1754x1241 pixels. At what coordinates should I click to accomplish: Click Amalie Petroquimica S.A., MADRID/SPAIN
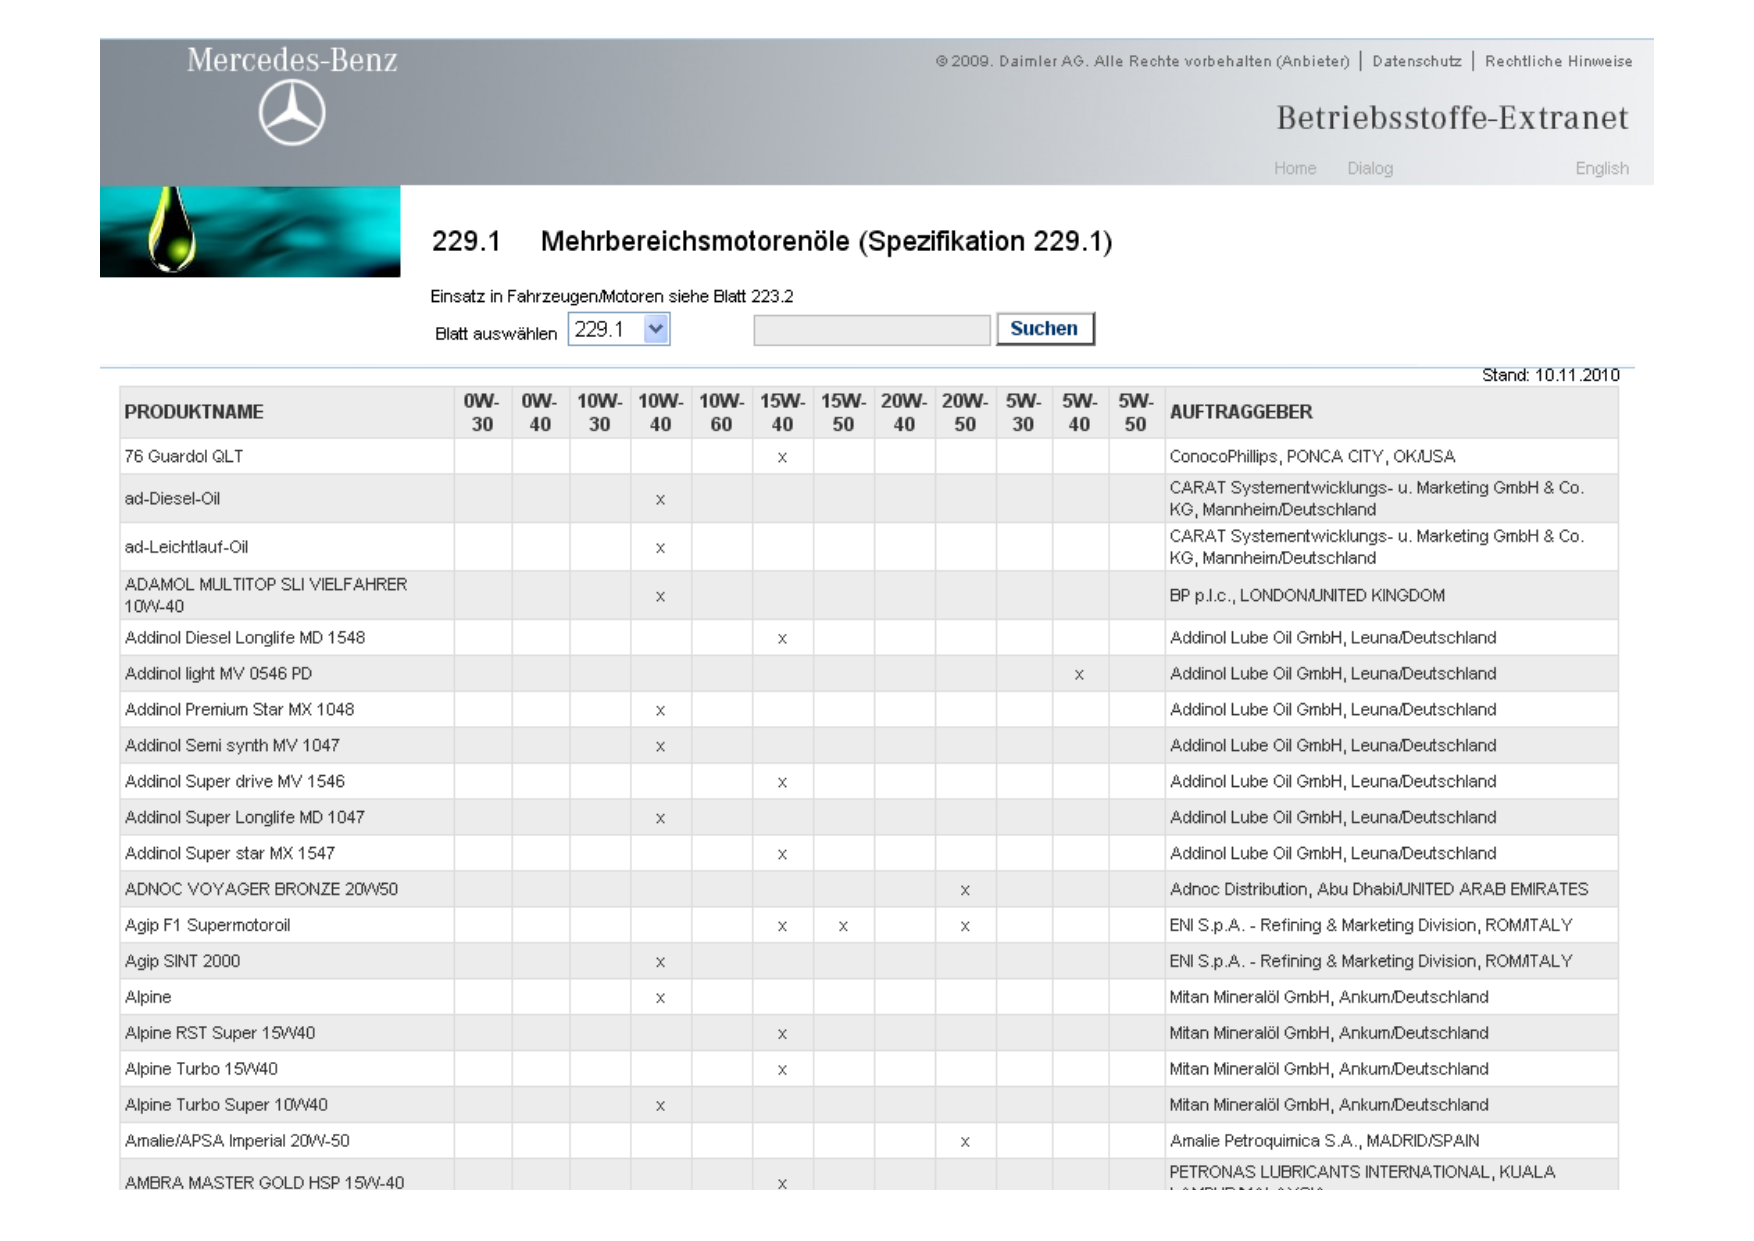(1324, 1141)
